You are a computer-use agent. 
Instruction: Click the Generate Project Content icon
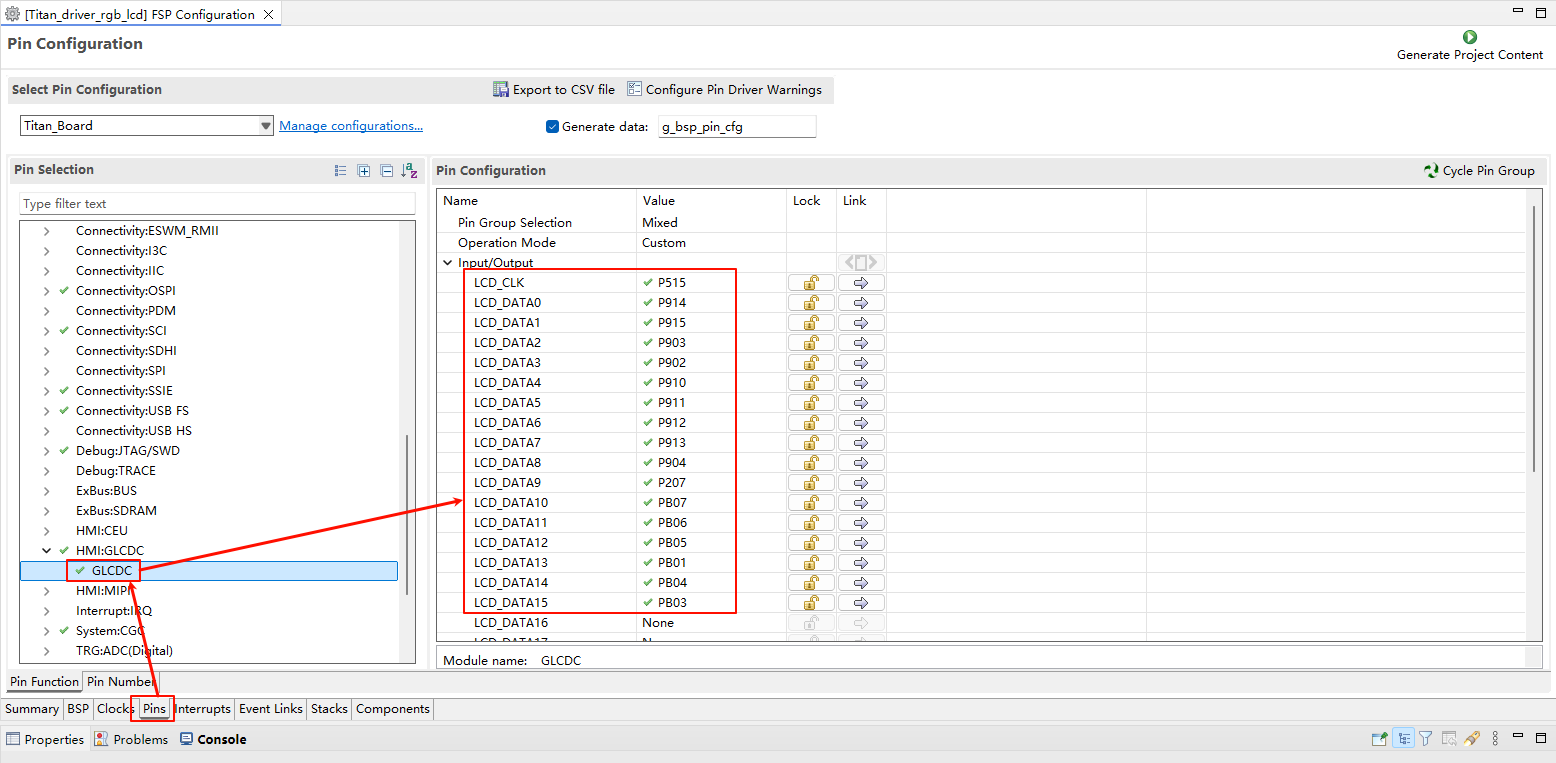tap(1469, 37)
